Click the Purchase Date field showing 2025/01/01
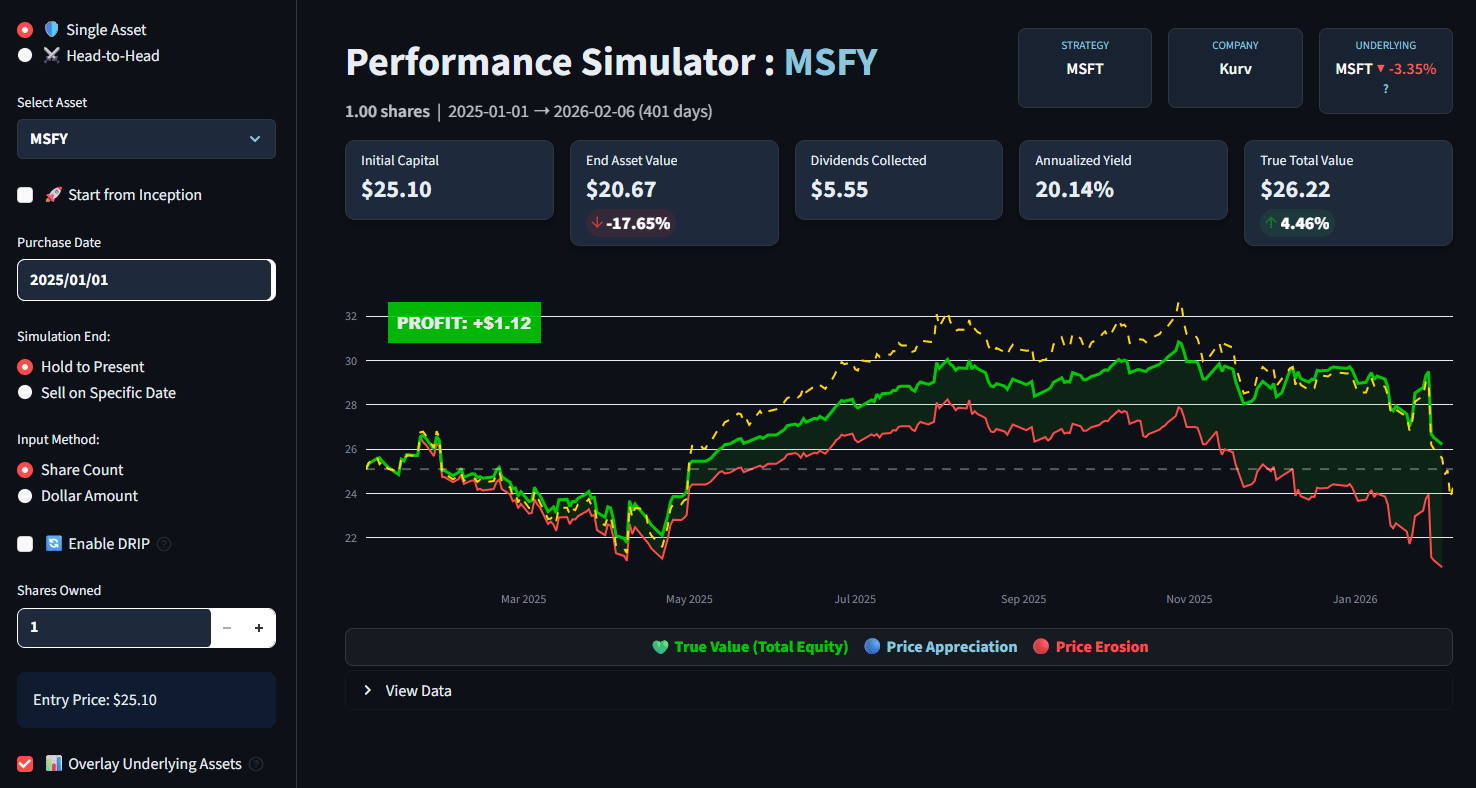 (146, 280)
